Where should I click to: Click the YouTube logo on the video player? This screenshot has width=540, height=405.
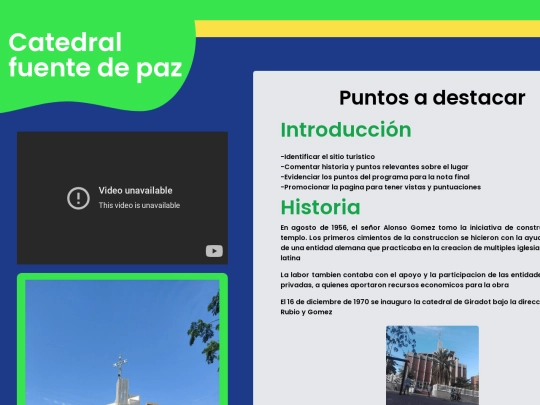214,251
